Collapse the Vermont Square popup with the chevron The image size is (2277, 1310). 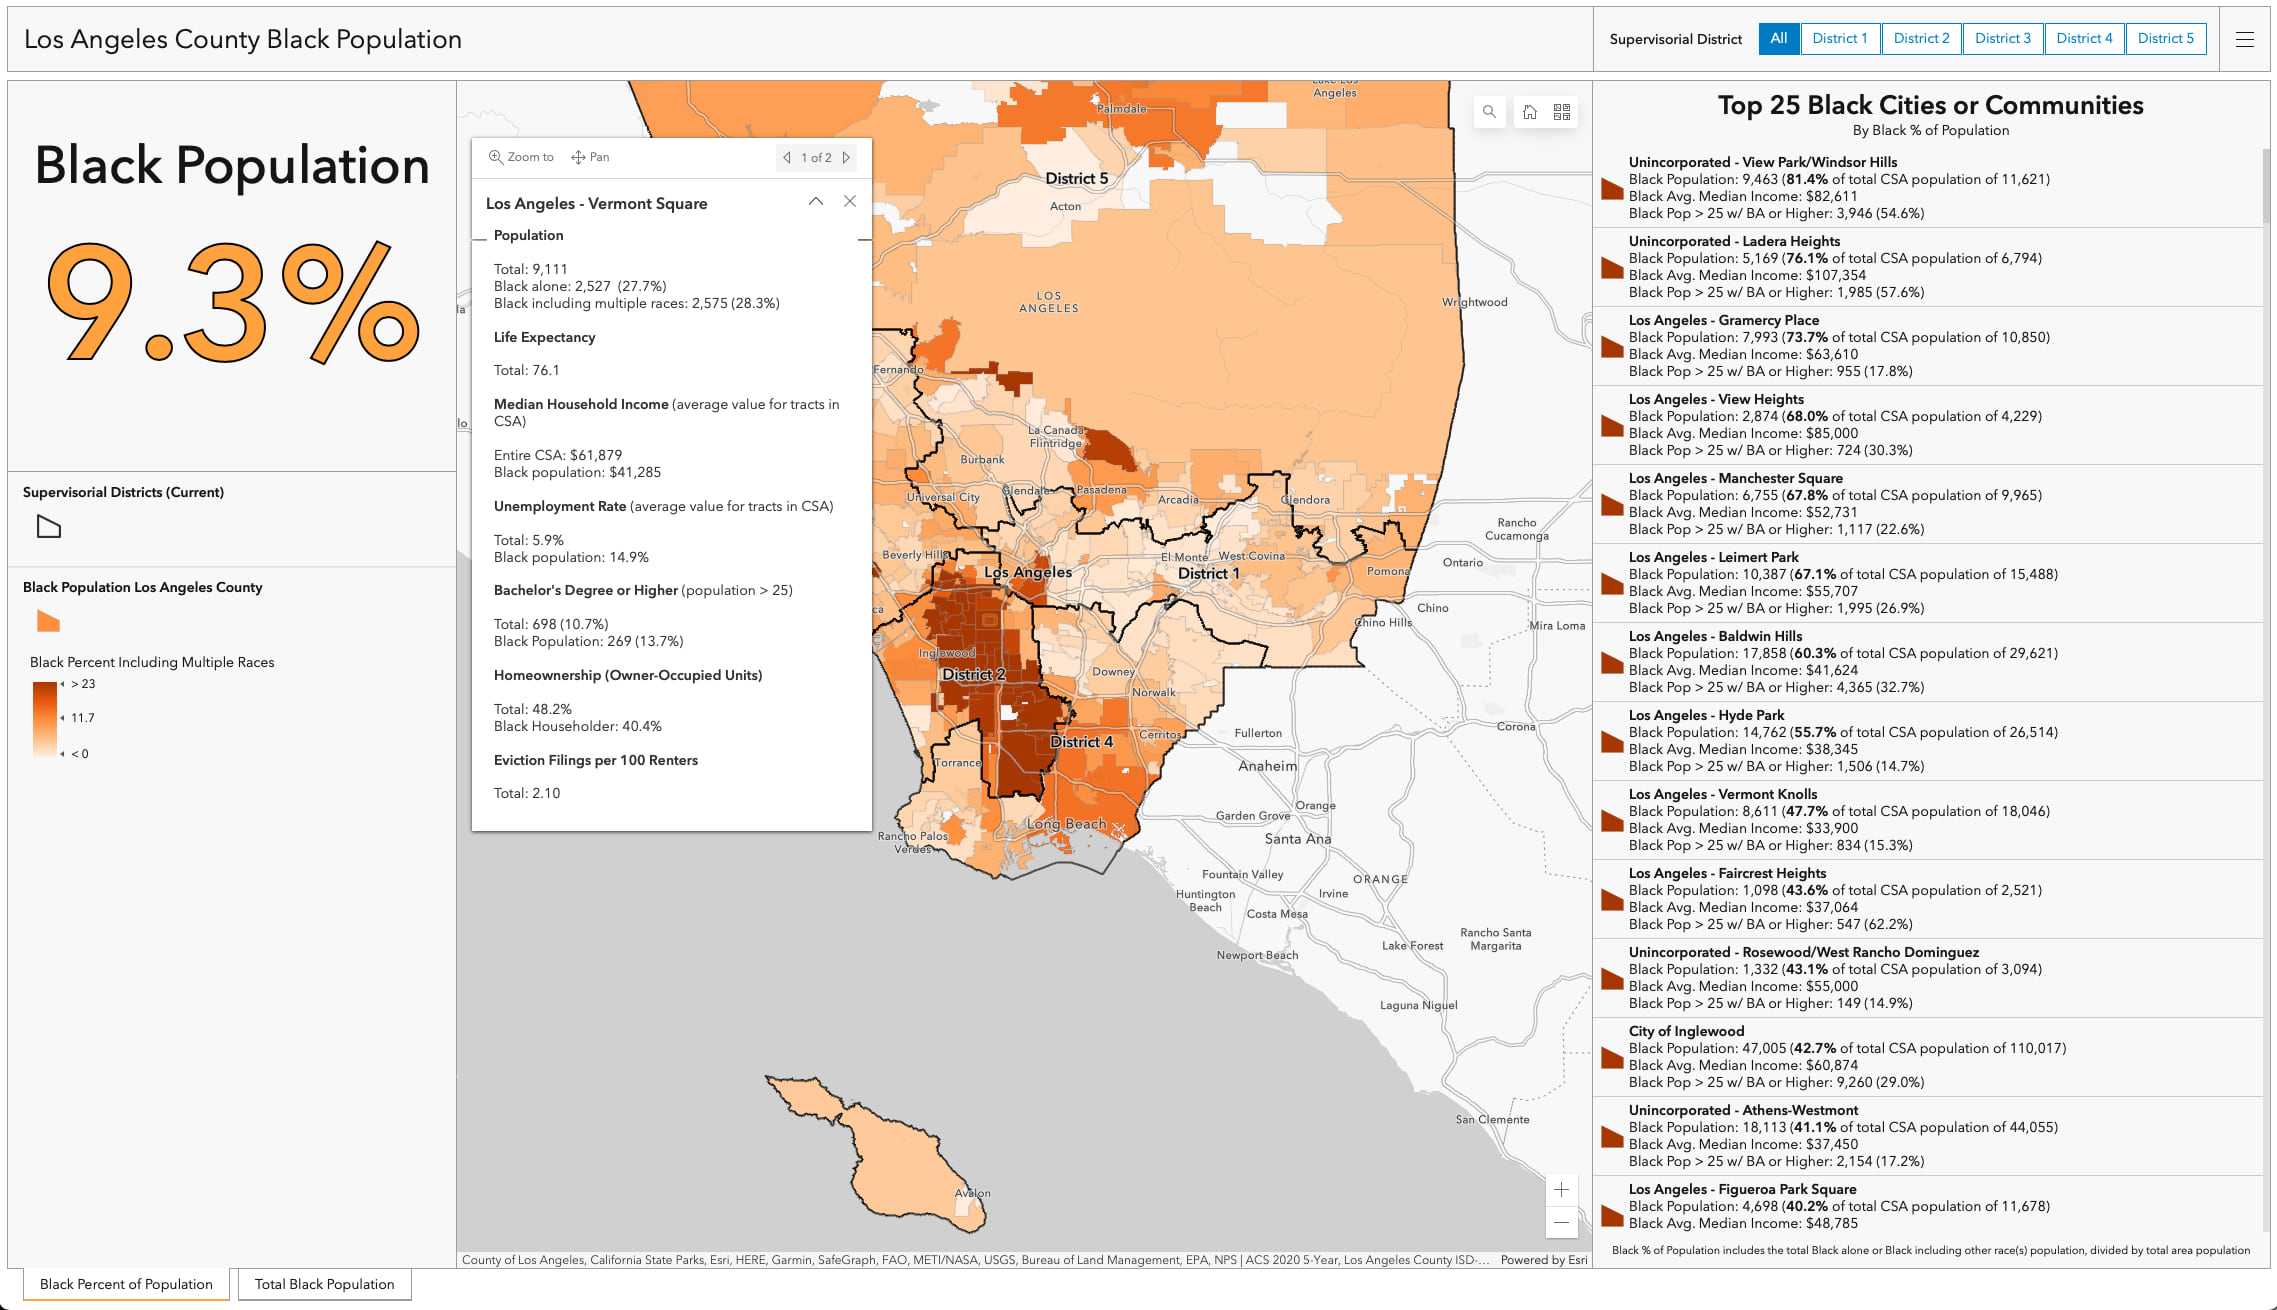tap(816, 201)
